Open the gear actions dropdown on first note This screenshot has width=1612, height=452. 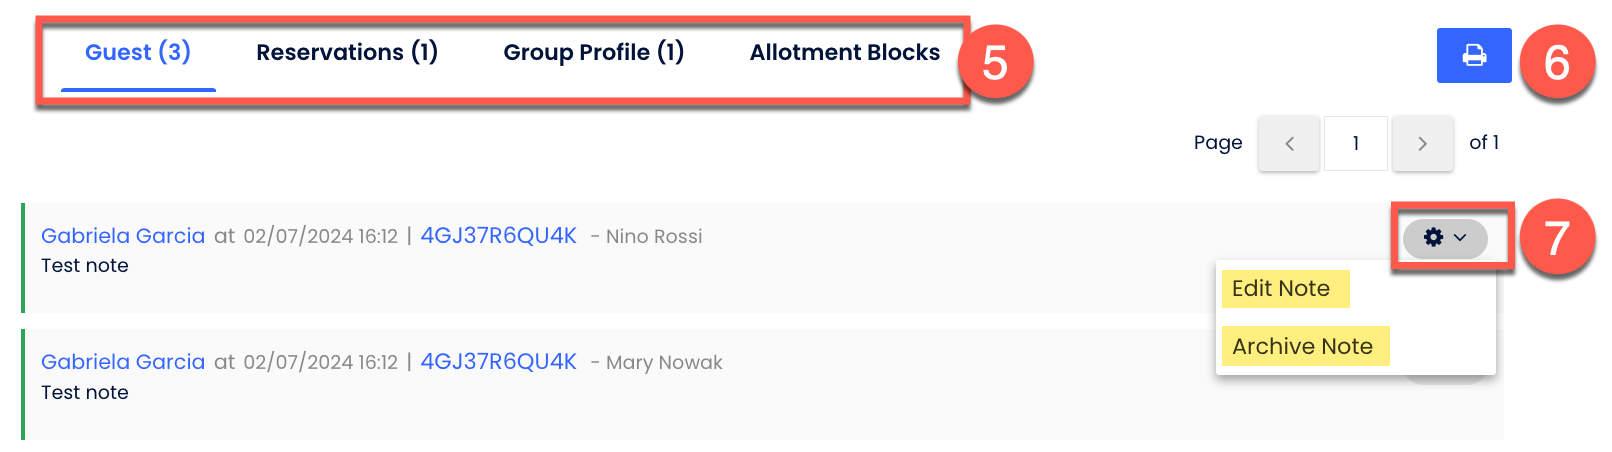(x=1444, y=238)
